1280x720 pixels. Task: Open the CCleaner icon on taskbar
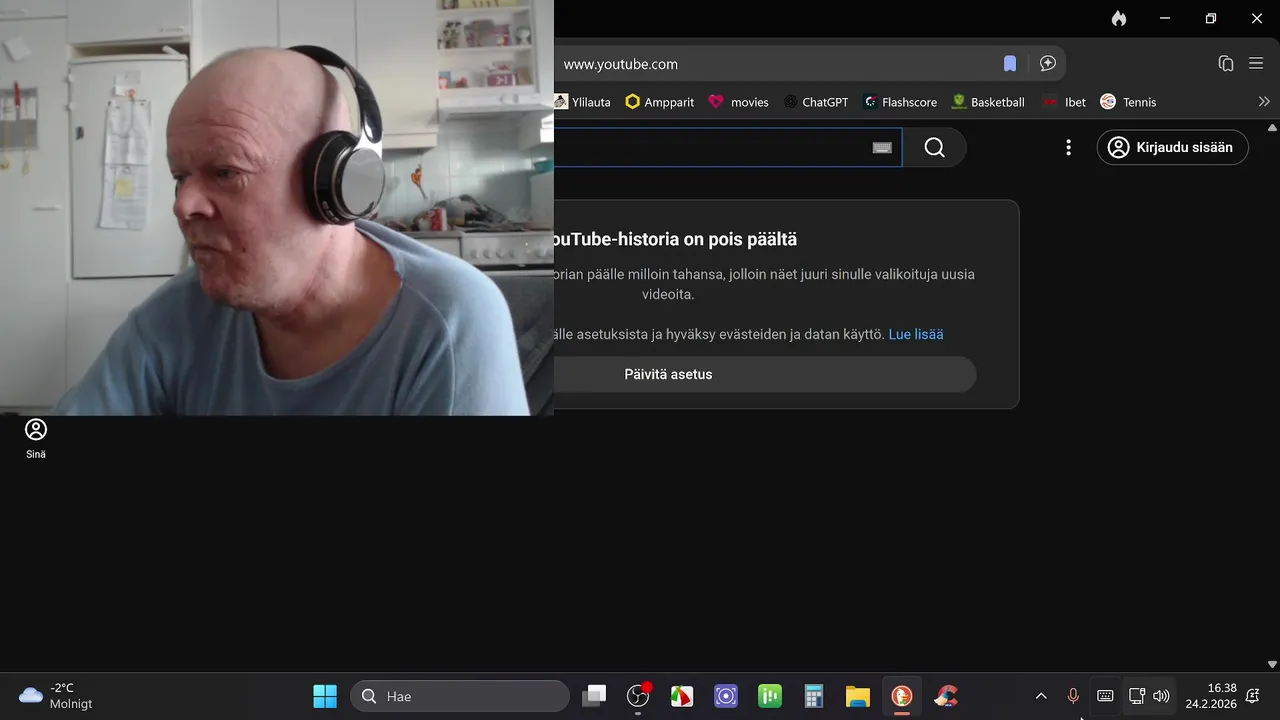pyautogui.click(x=946, y=696)
